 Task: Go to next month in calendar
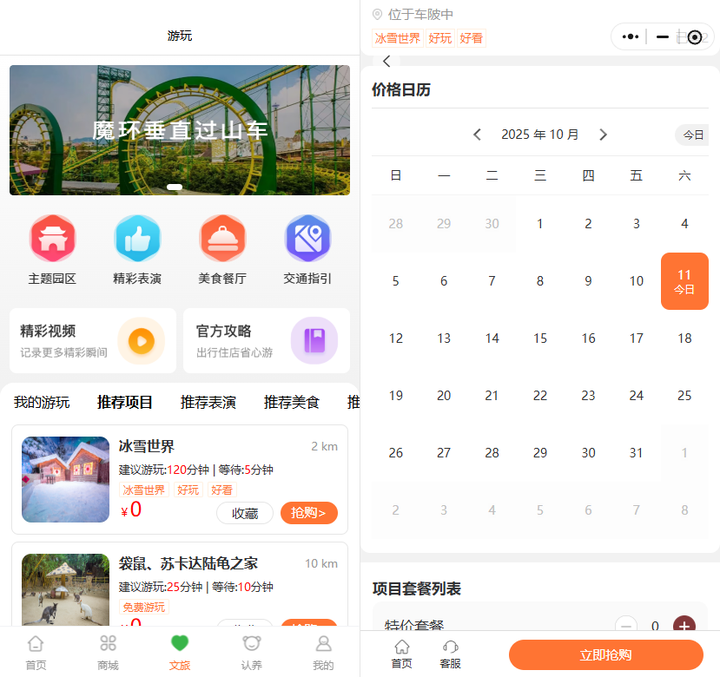603,135
